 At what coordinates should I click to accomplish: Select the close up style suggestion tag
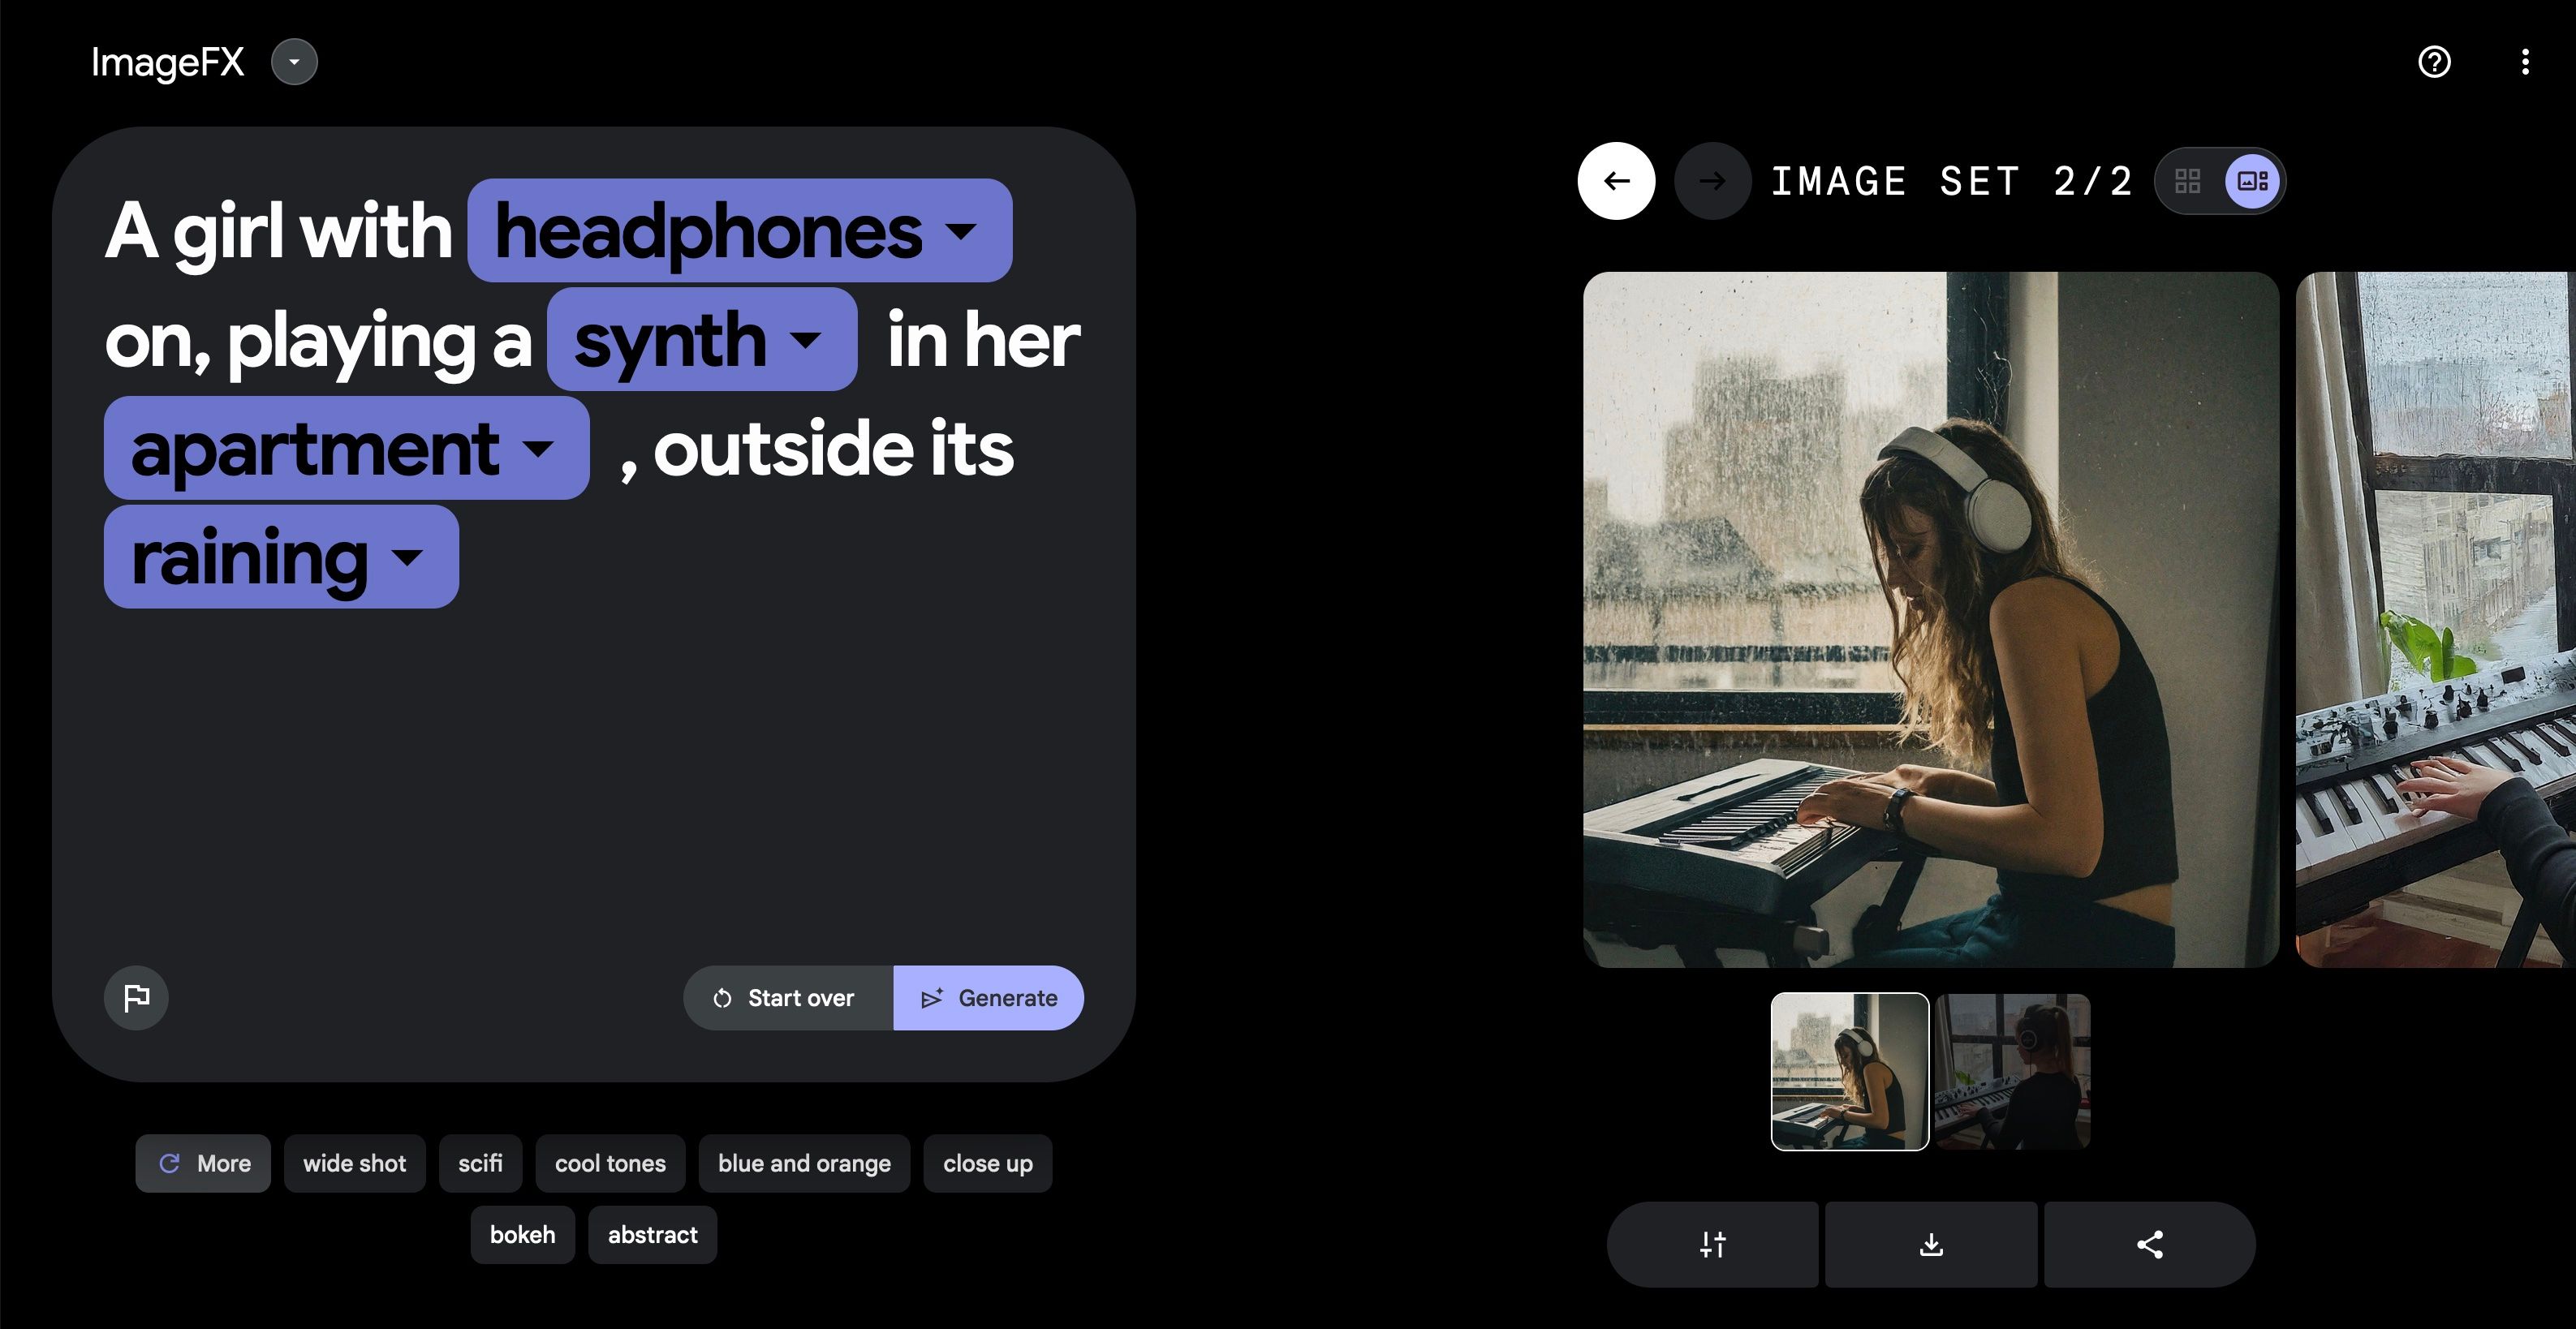(x=988, y=1163)
